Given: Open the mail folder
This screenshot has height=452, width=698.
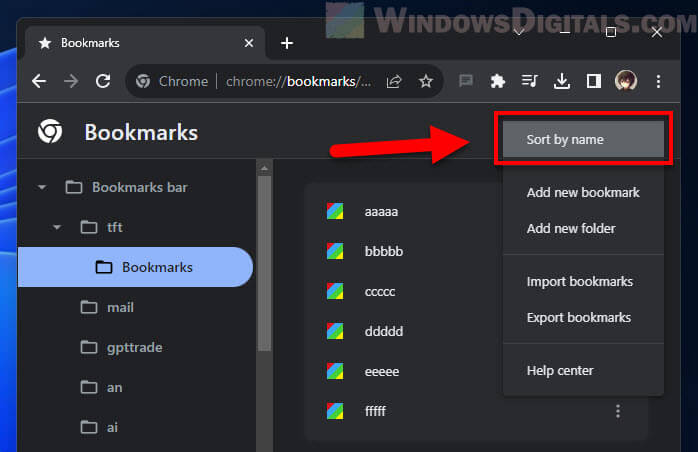Looking at the screenshot, I should click(120, 307).
